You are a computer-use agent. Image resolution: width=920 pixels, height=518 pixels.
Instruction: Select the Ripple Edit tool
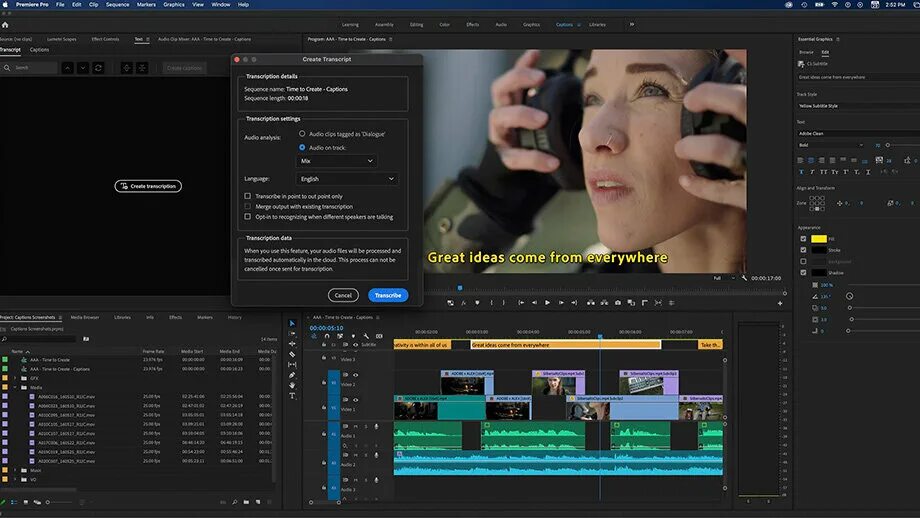click(x=292, y=344)
